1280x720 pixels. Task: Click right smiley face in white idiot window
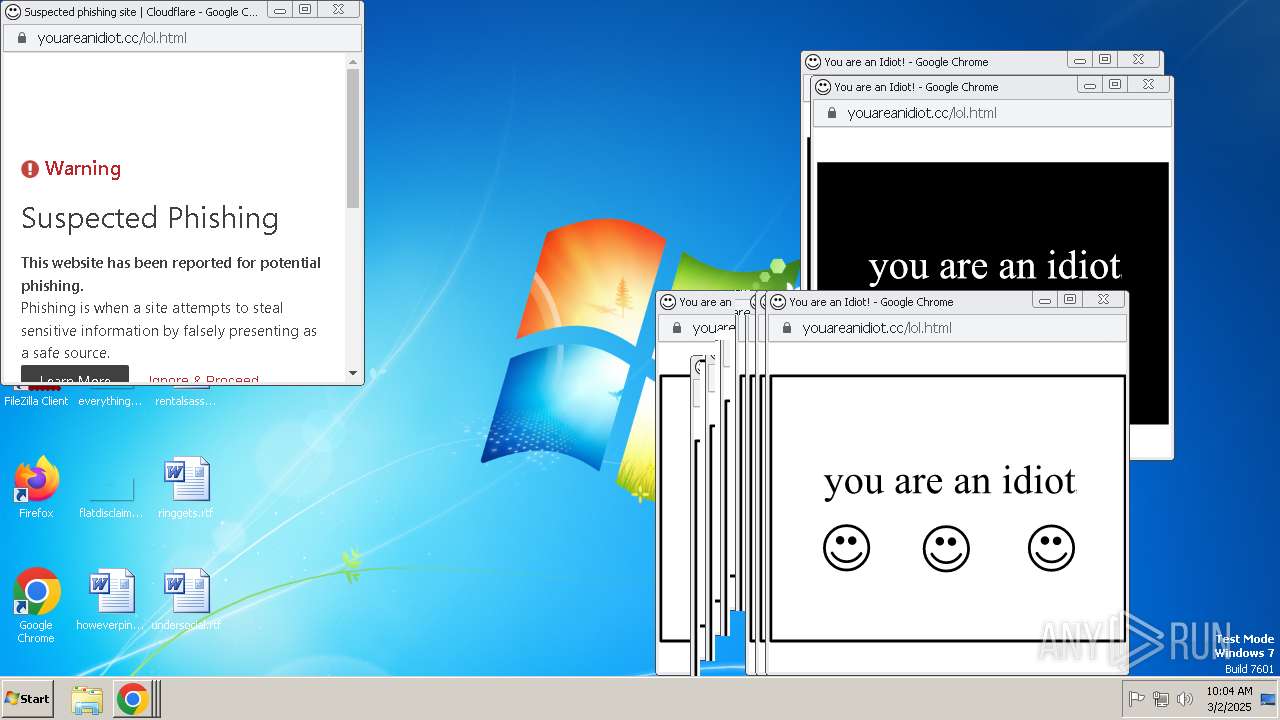tap(1051, 548)
